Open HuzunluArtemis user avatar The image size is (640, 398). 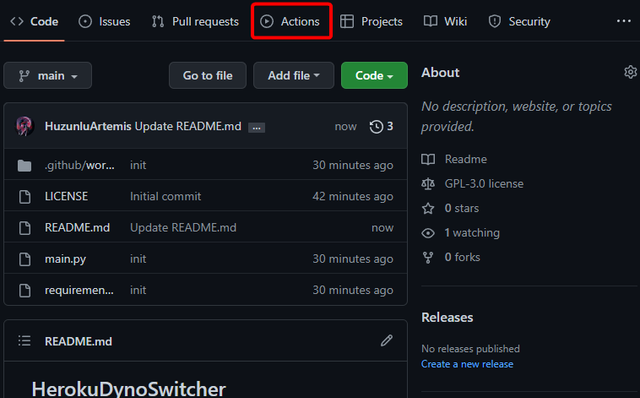click(24, 126)
